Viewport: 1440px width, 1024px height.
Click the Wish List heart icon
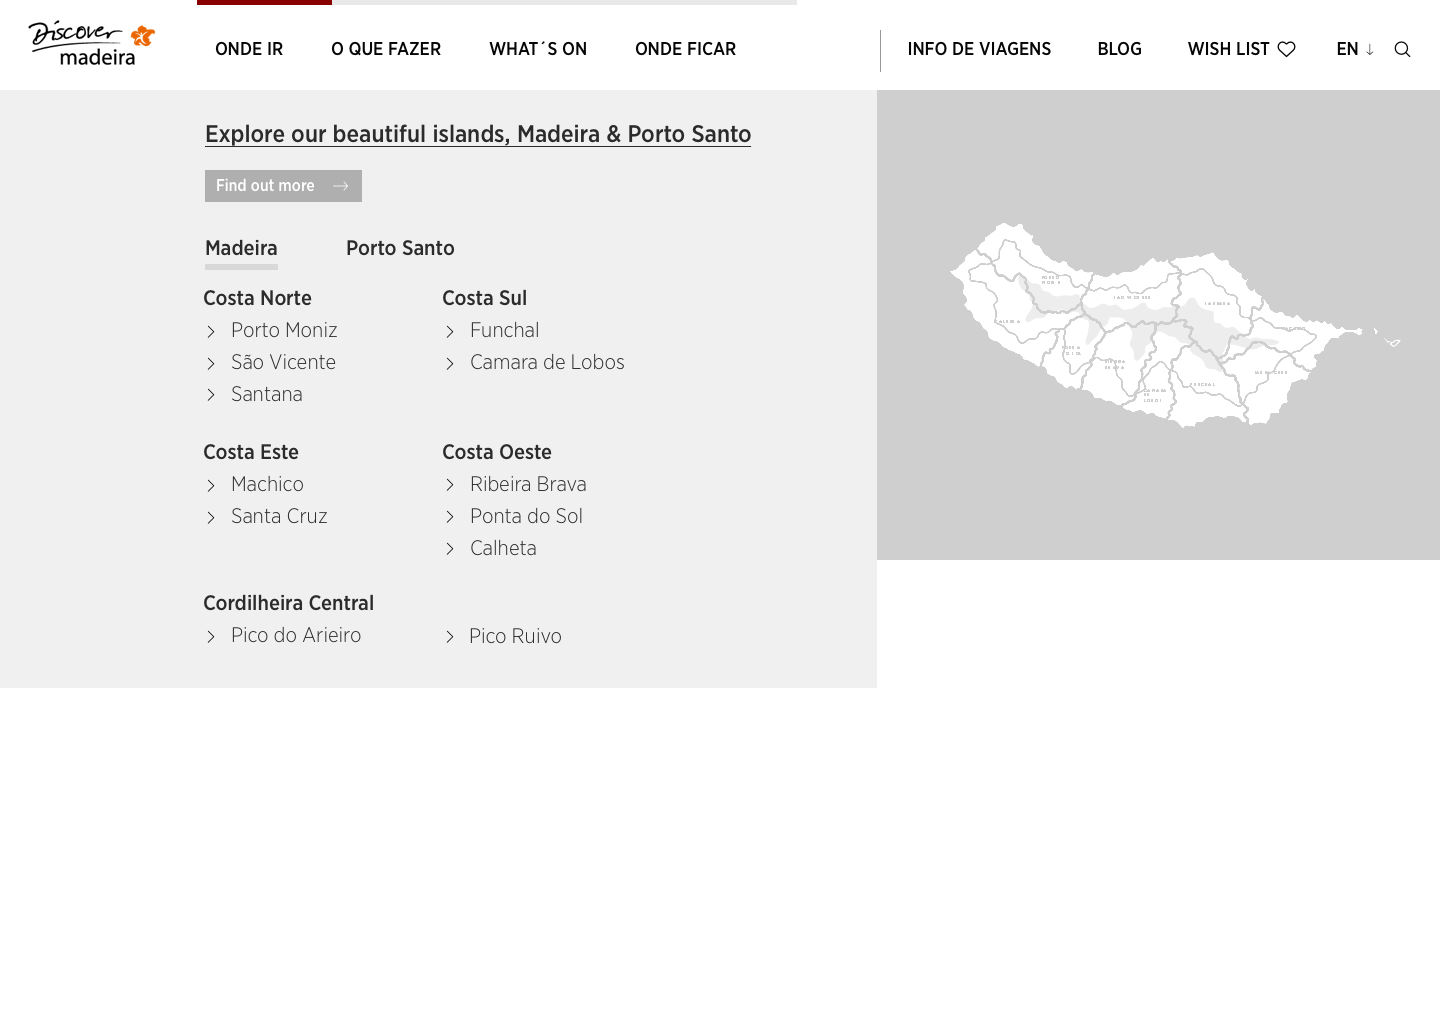point(1287,49)
